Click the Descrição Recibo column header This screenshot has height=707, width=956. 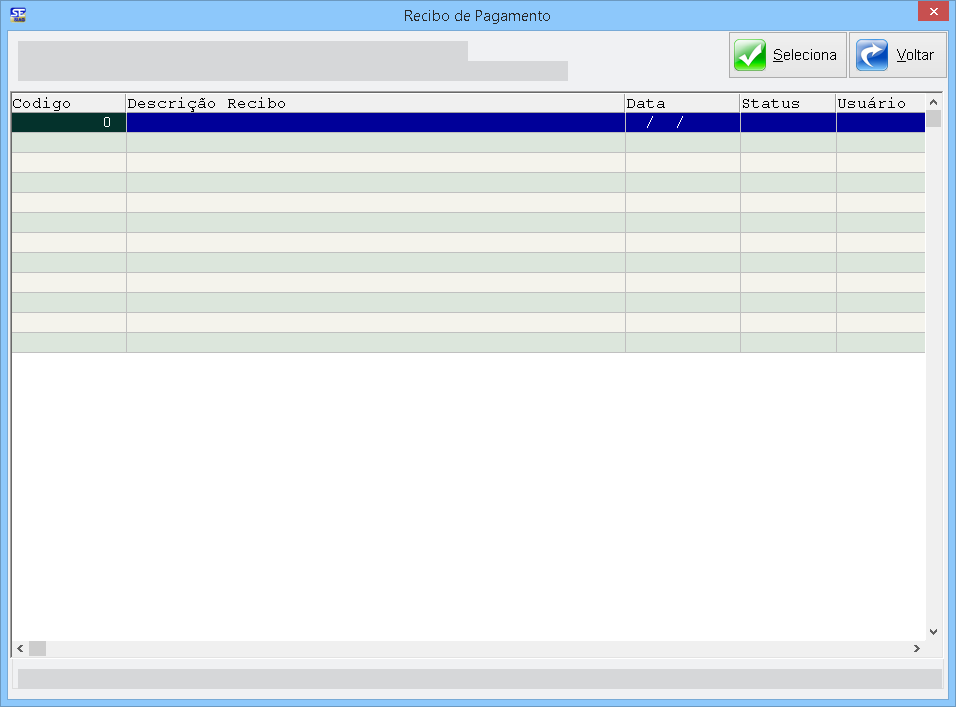pos(375,103)
